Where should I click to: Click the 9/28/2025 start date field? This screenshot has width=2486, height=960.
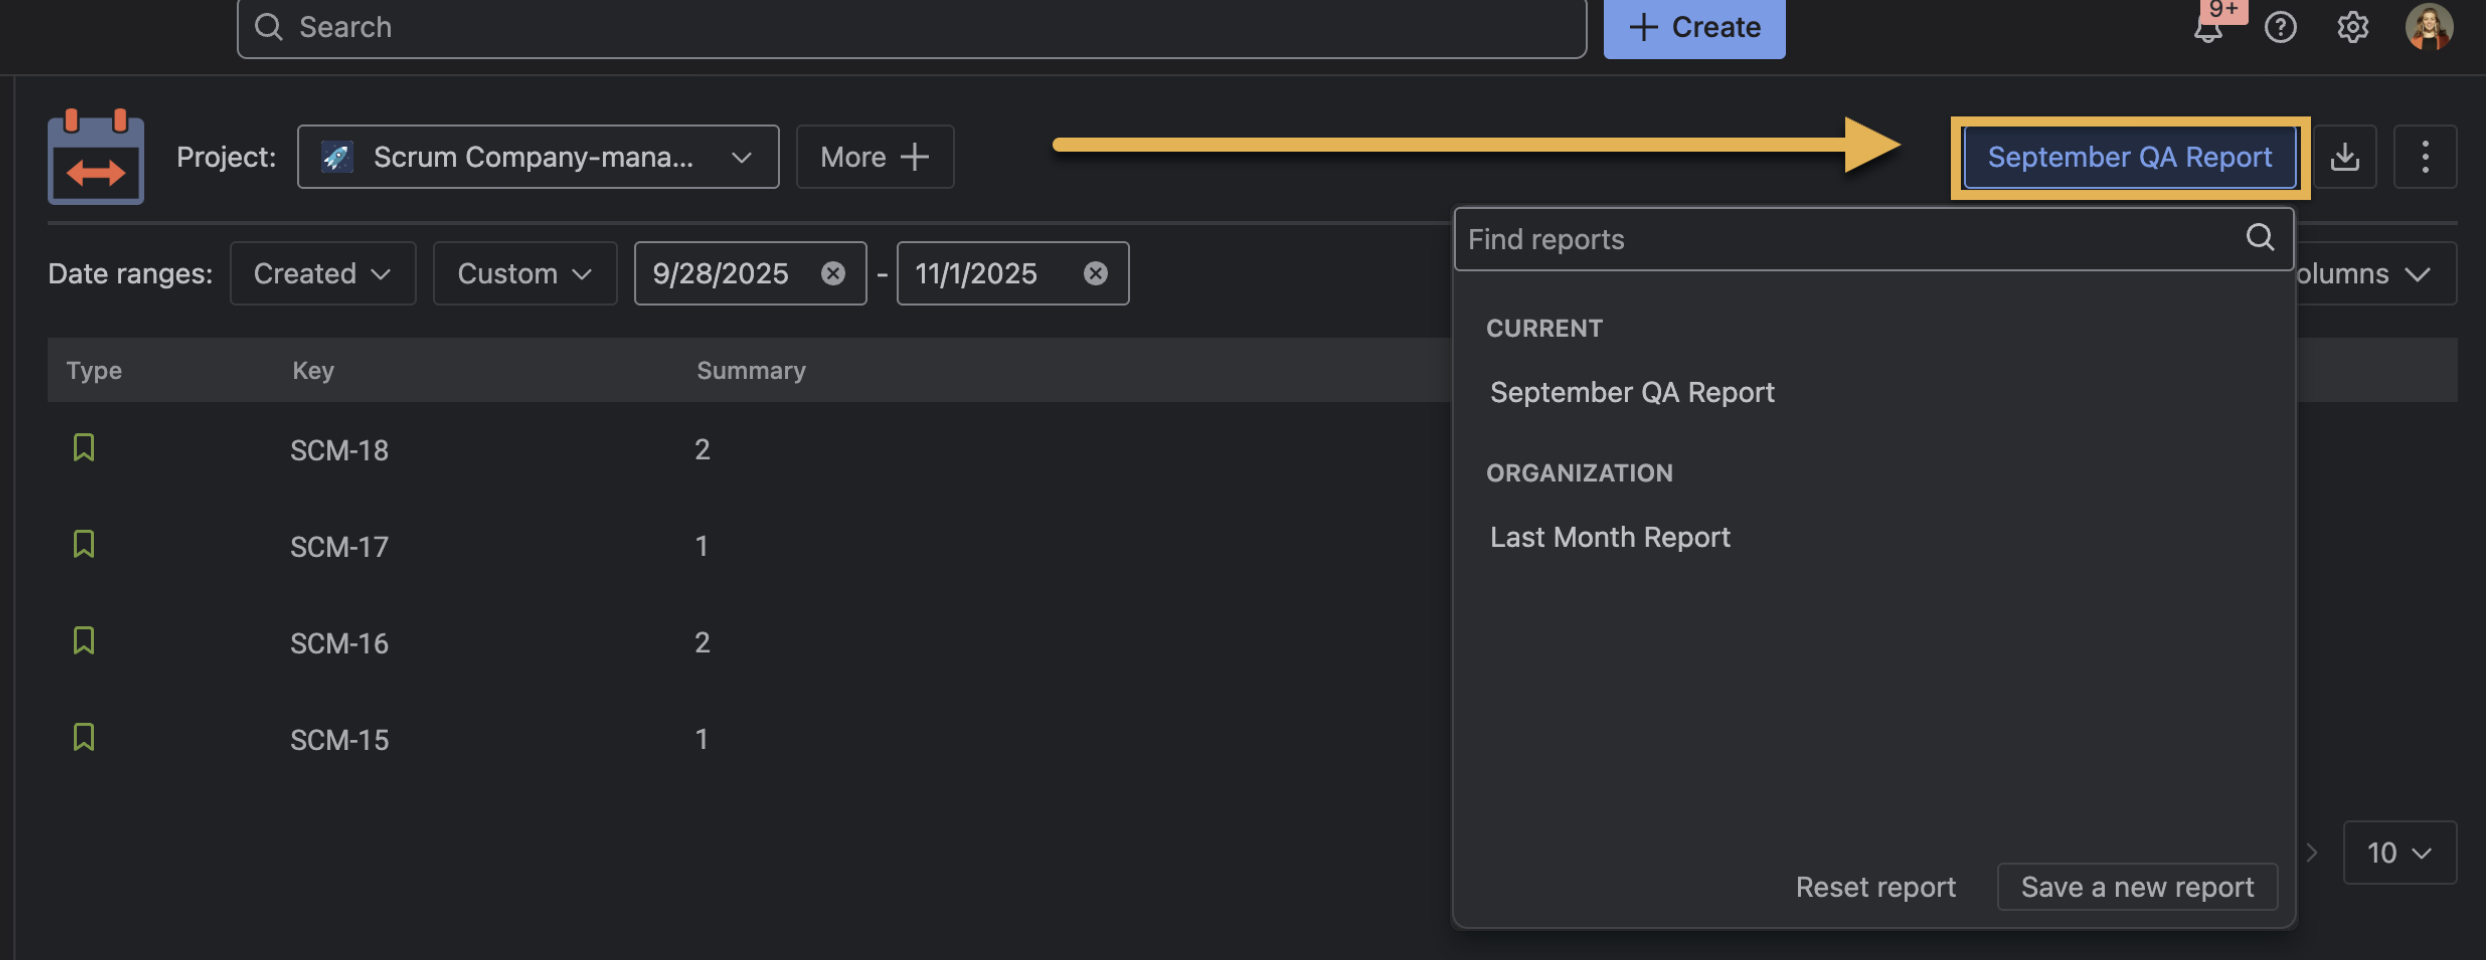tap(750, 273)
